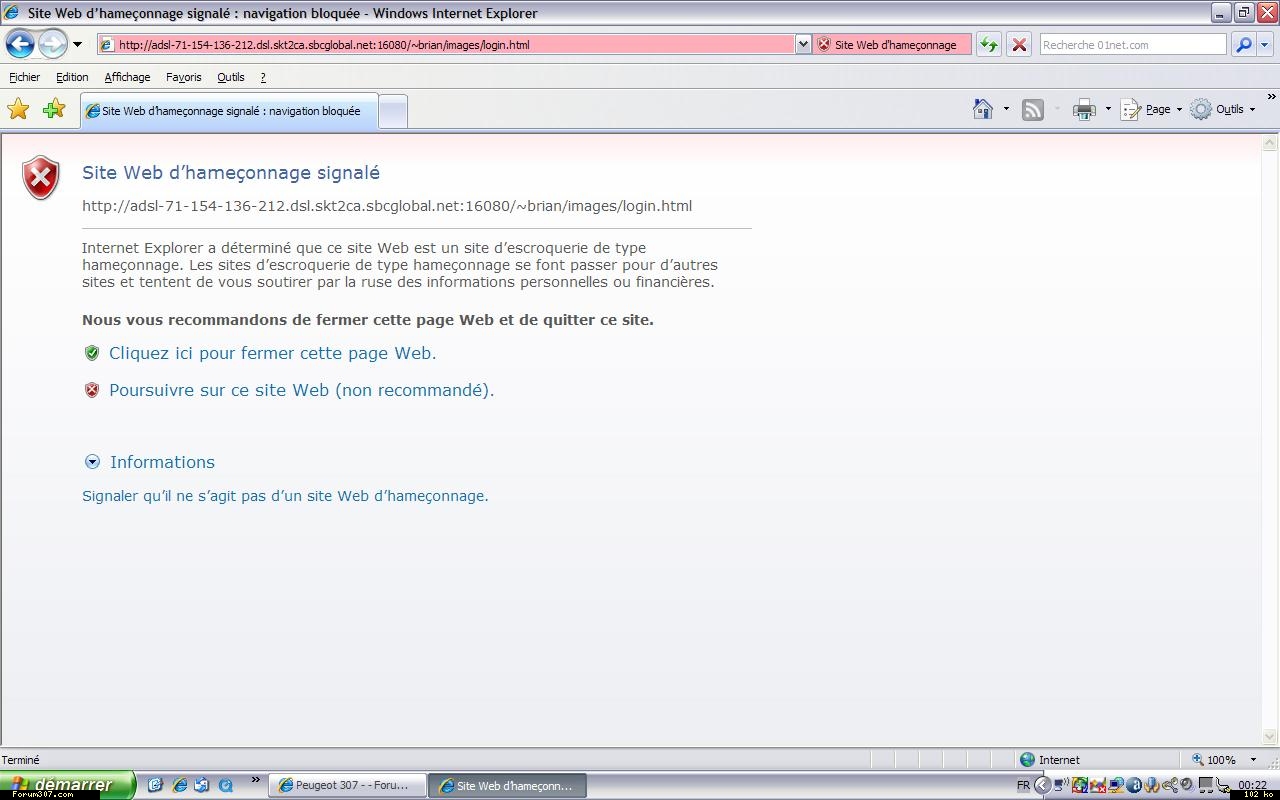Open the zoom level dropdown arrow
Viewport: 1280px width, 800px height.
point(1253,760)
